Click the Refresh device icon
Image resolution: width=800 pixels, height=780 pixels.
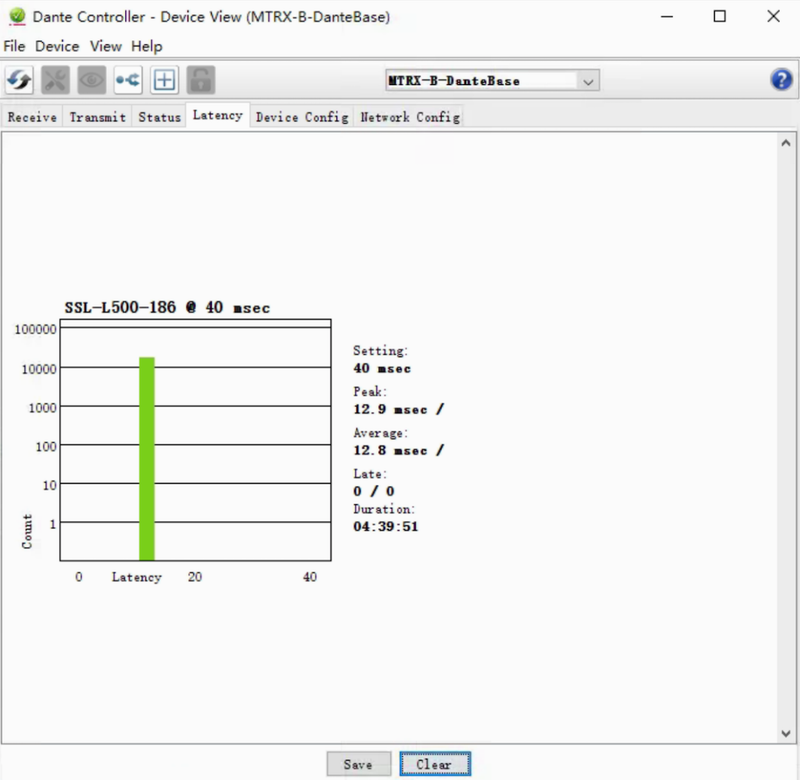[x=19, y=80]
